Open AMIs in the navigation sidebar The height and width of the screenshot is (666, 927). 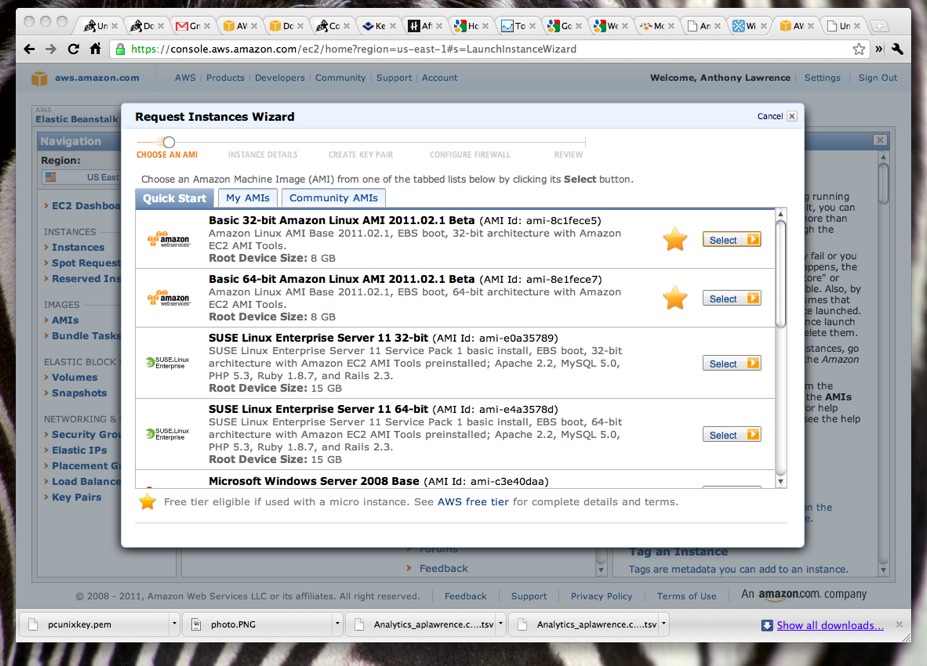click(x=65, y=320)
